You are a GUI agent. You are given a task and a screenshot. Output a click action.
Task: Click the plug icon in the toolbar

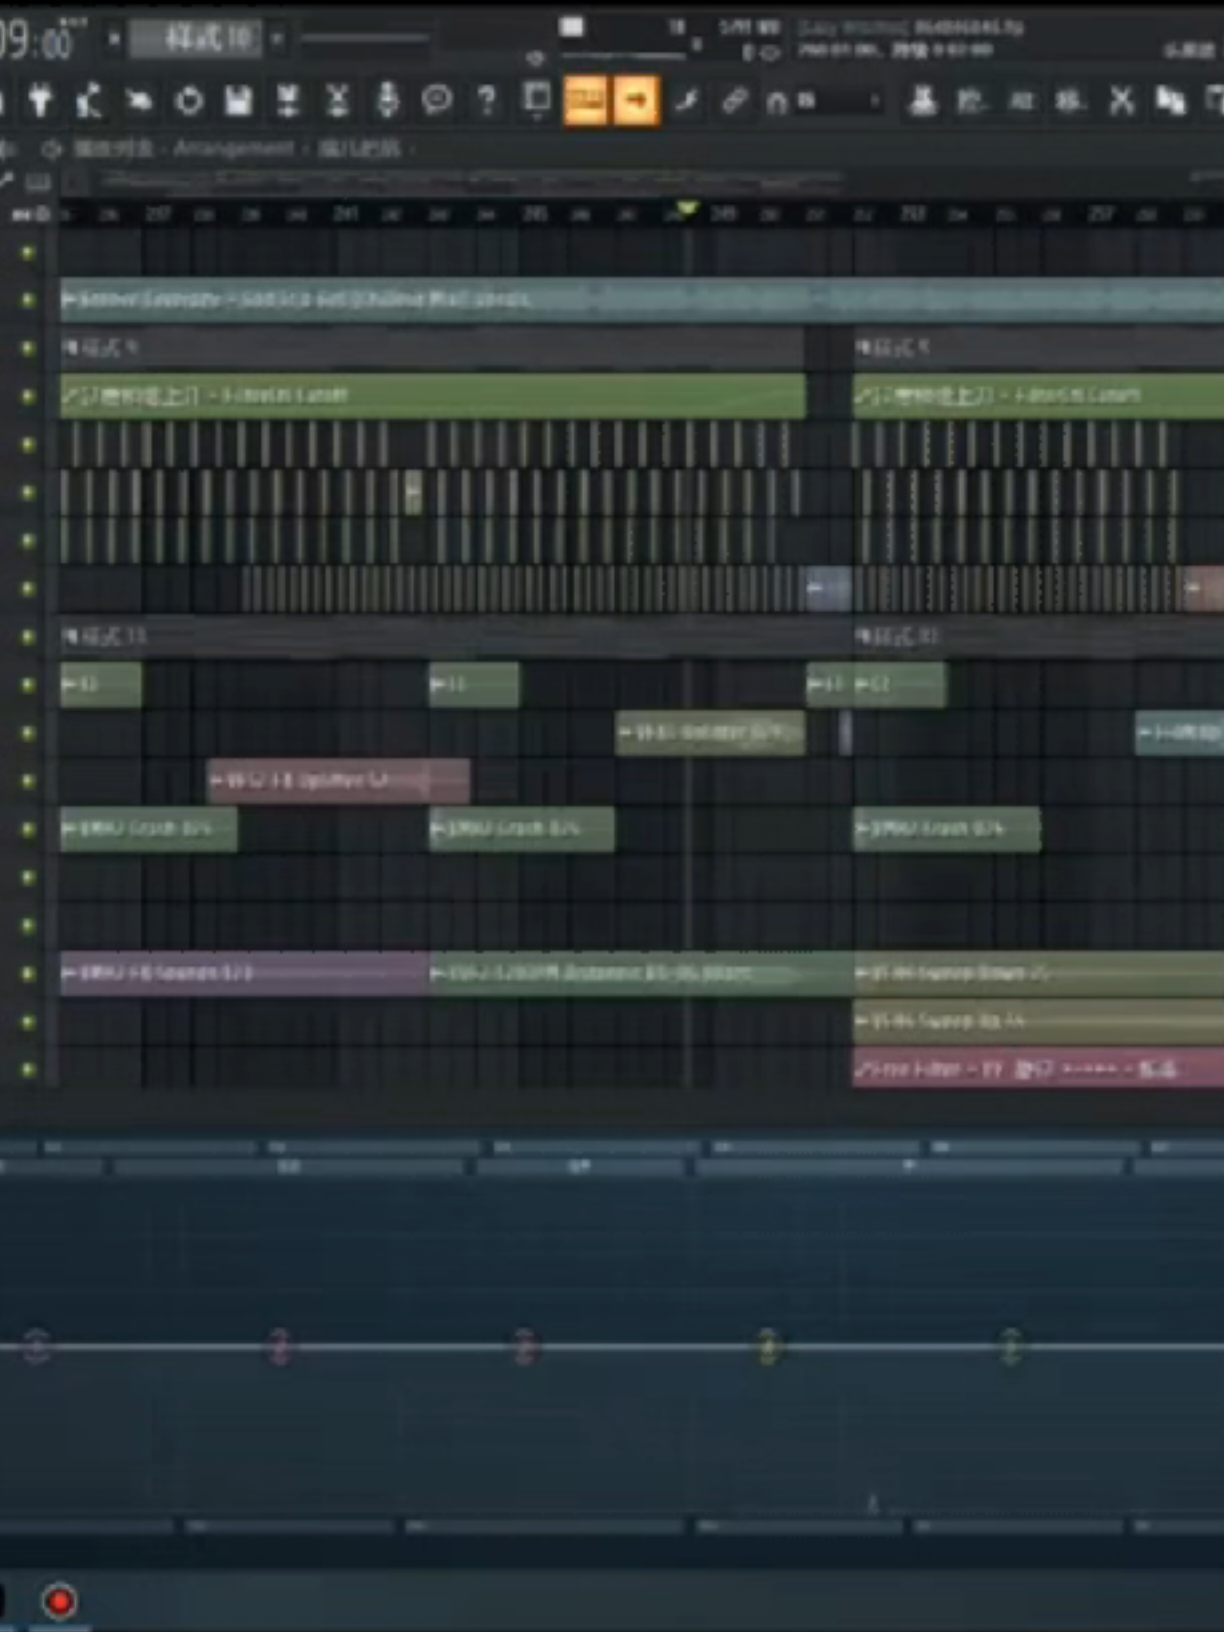pos(40,100)
